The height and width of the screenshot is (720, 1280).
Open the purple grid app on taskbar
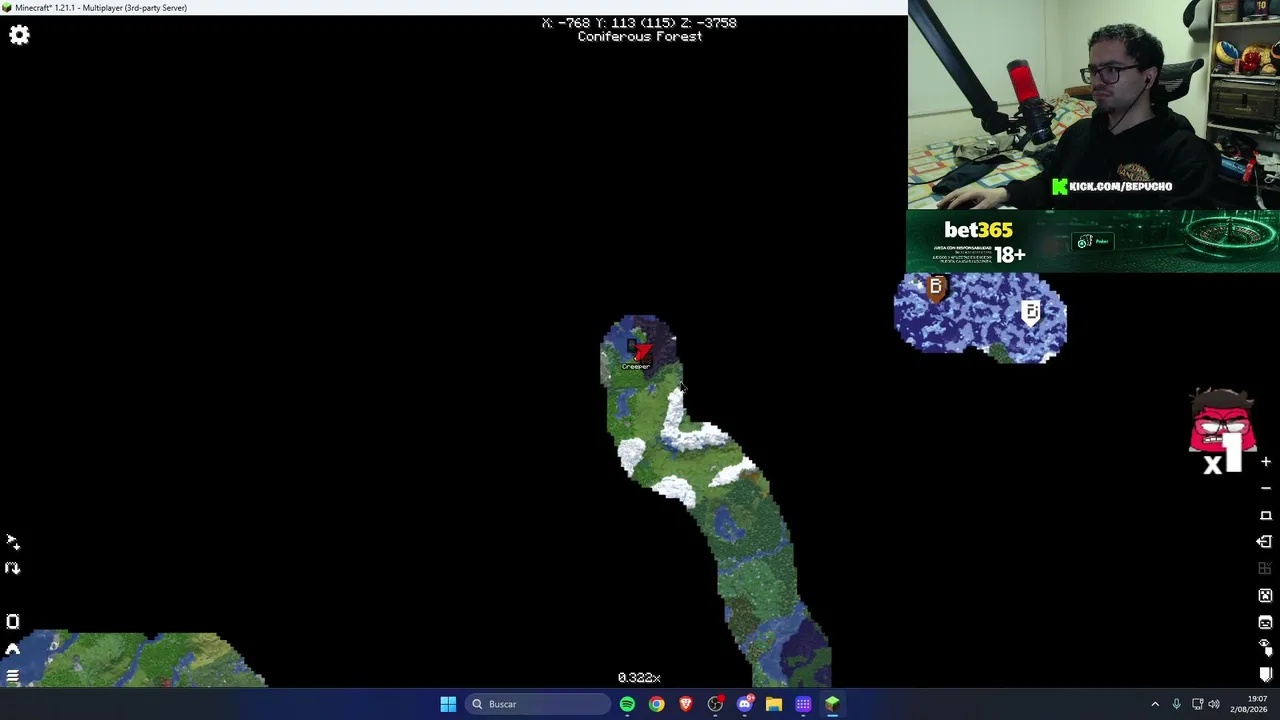[803, 704]
